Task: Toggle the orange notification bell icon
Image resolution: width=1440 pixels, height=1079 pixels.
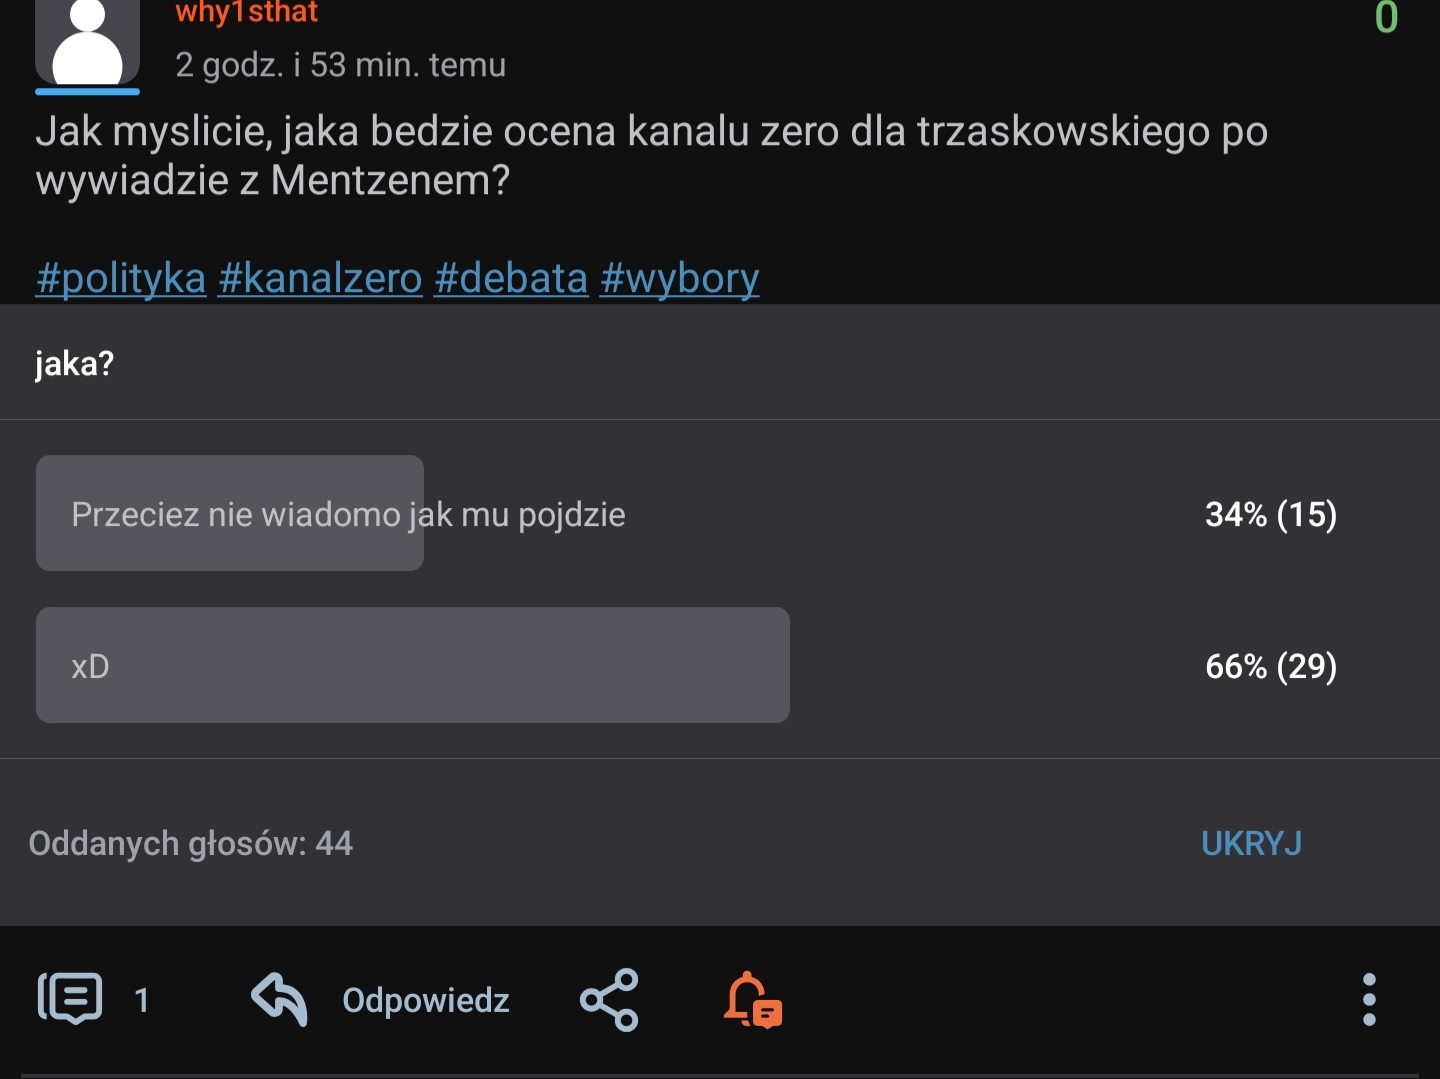Action: (x=752, y=999)
